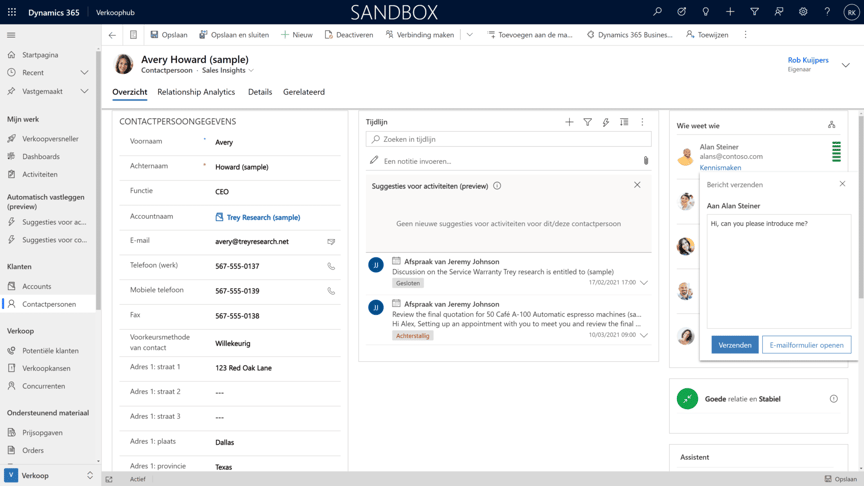Click Opslaan en sluiten

click(x=234, y=35)
